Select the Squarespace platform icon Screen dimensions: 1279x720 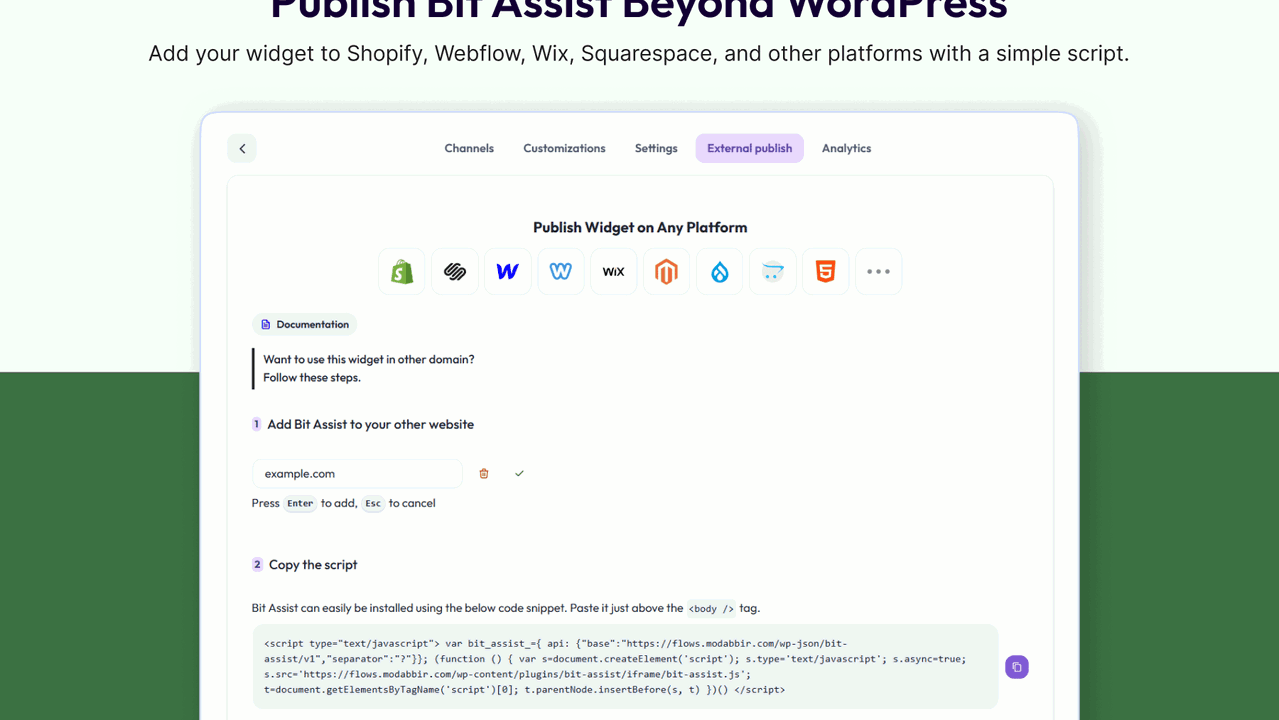(455, 272)
